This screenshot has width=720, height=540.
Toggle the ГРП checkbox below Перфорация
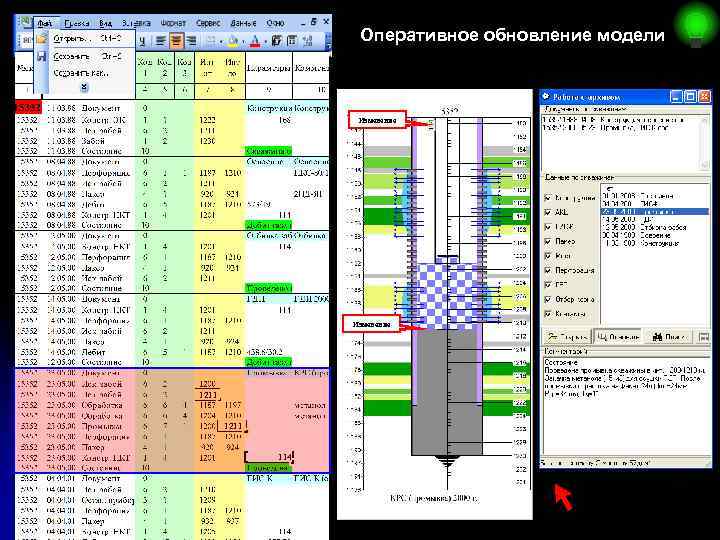[547, 284]
